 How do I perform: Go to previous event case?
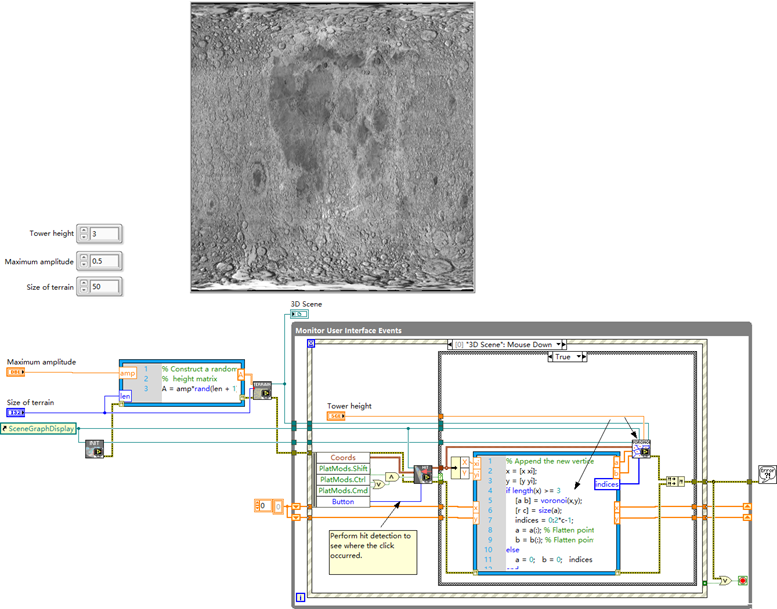[450, 344]
